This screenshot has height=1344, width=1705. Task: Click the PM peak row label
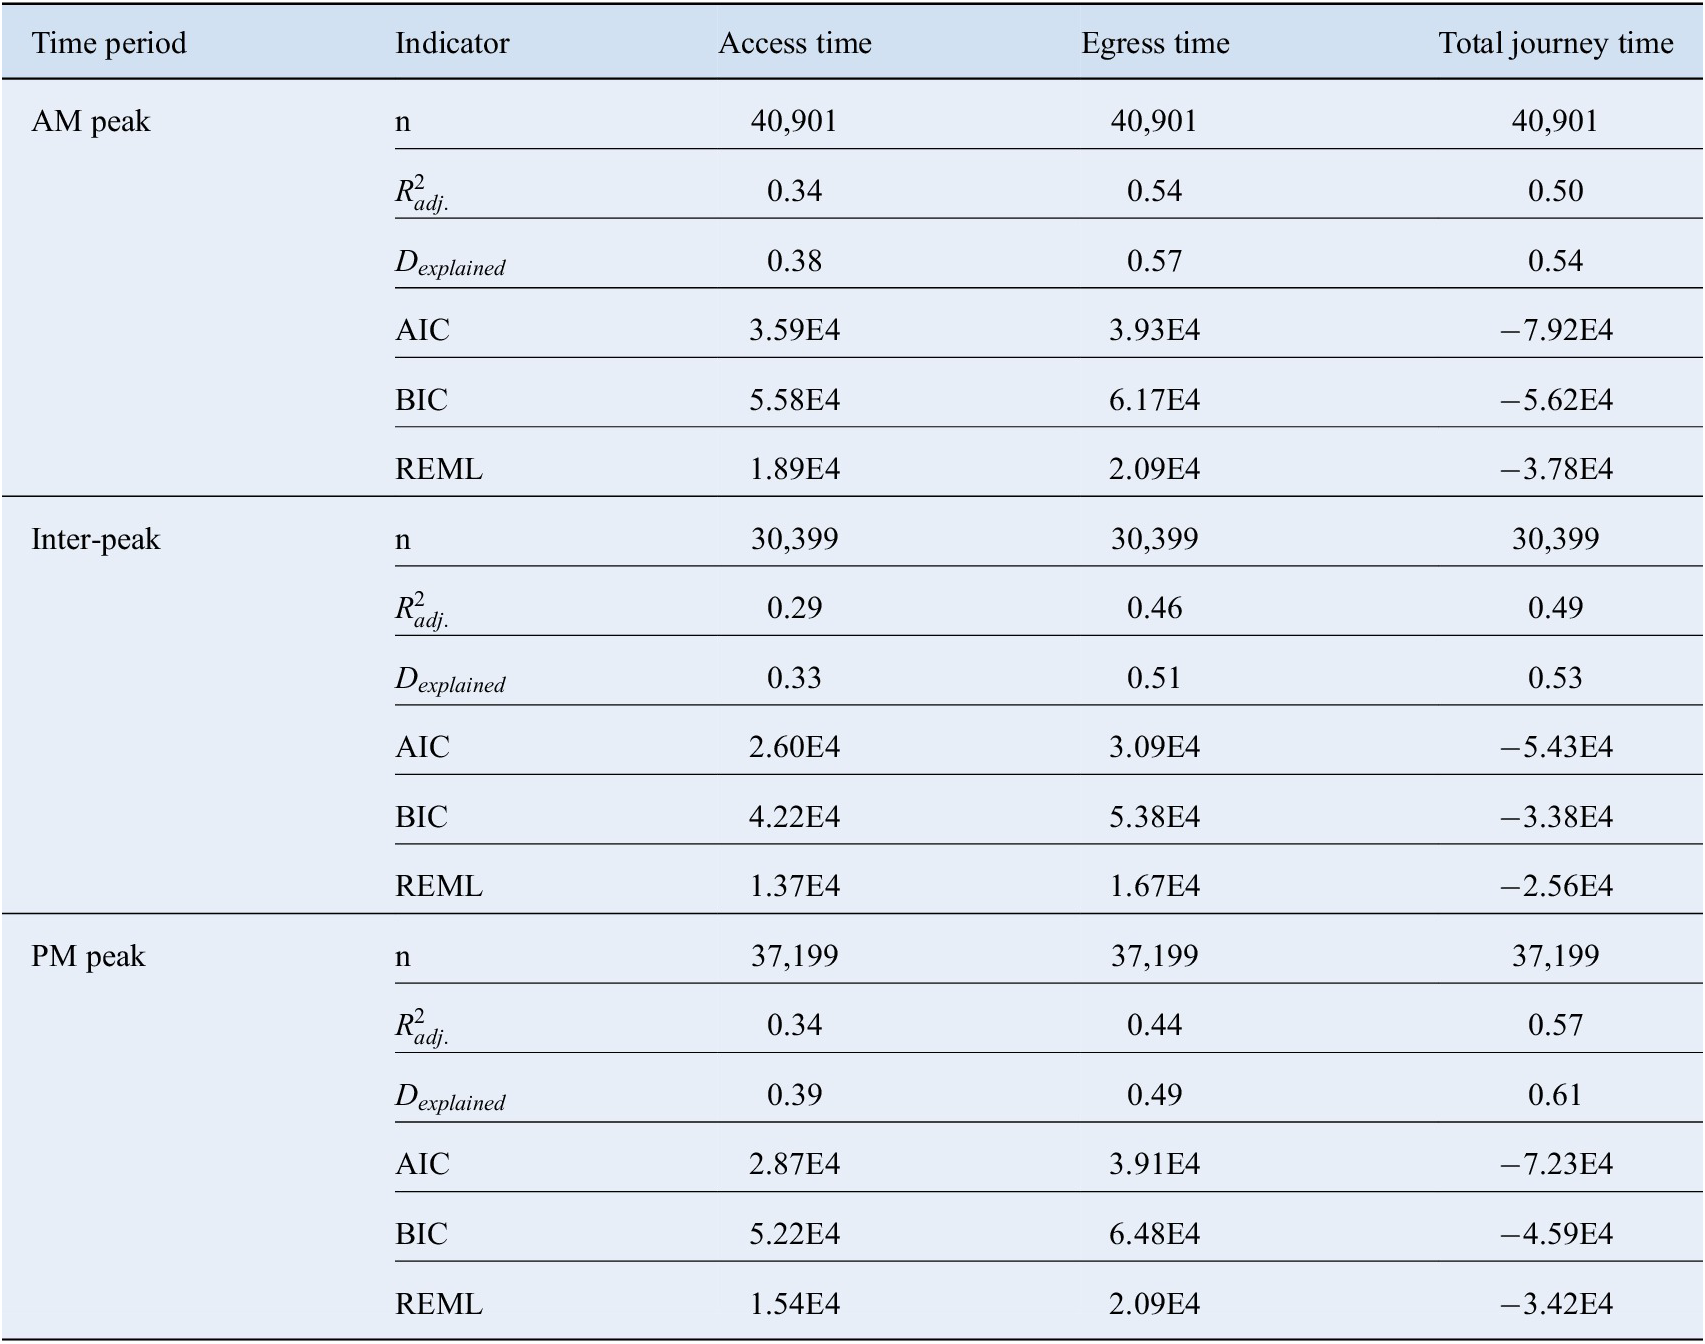point(88,957)
